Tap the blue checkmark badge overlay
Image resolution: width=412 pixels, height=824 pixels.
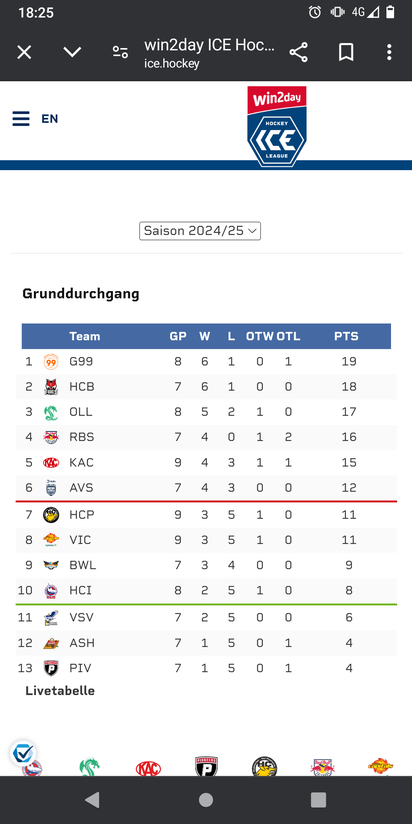23,753
